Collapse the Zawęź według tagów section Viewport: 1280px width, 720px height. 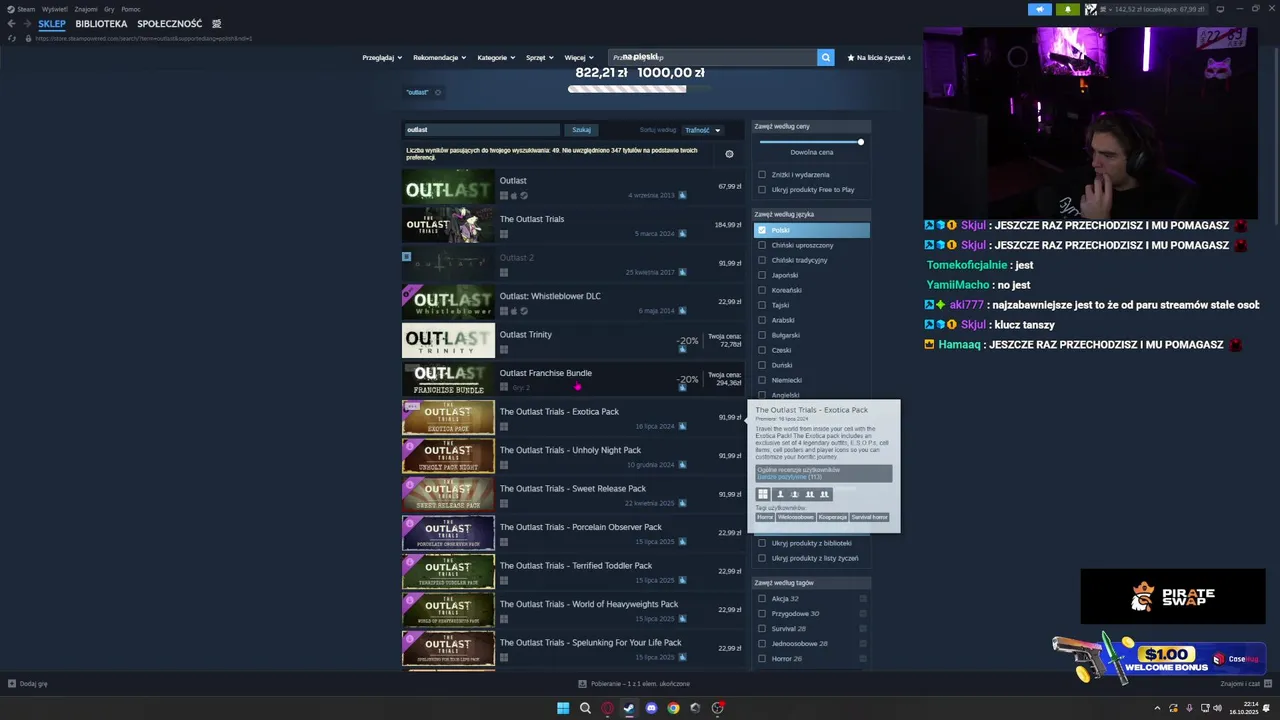pyautogui.click(x=812, y=583)
